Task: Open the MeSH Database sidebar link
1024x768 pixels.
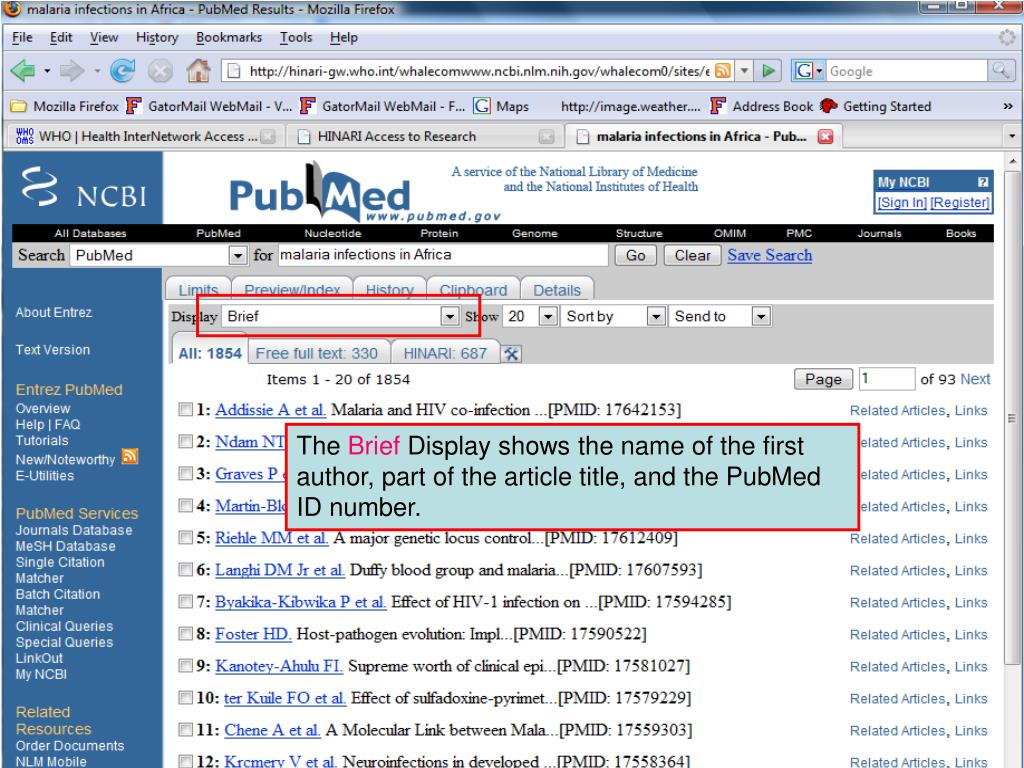Action: point(65,546)
